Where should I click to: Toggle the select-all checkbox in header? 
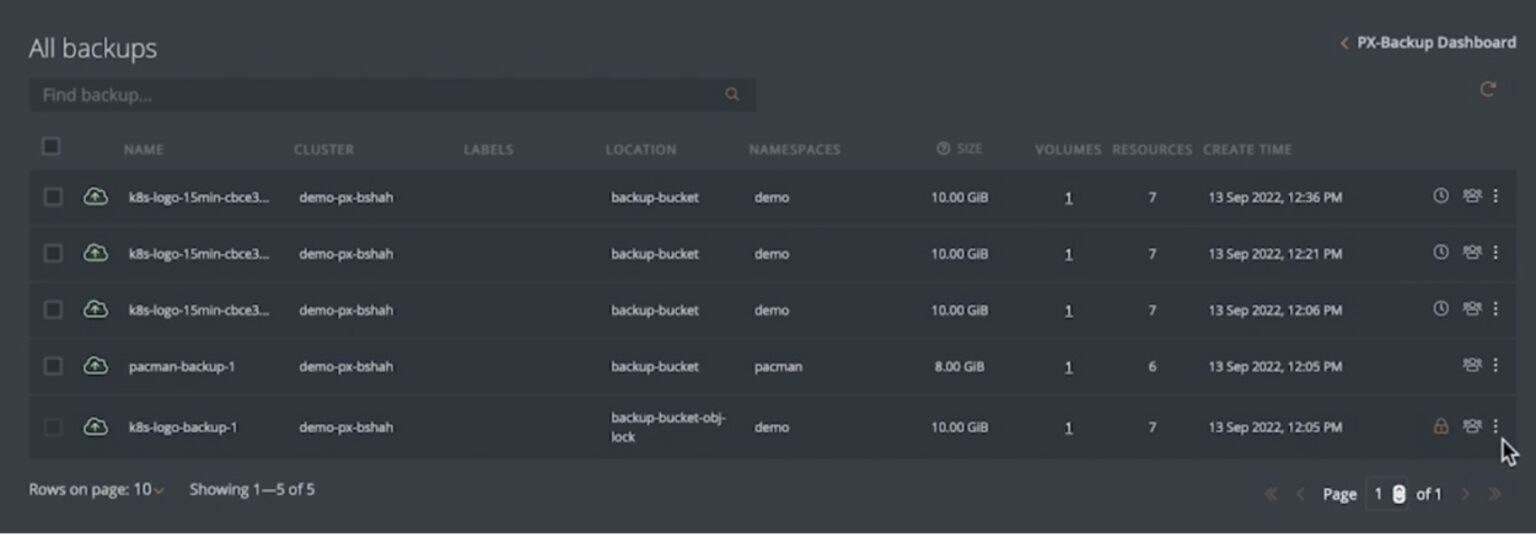point(51,147)
